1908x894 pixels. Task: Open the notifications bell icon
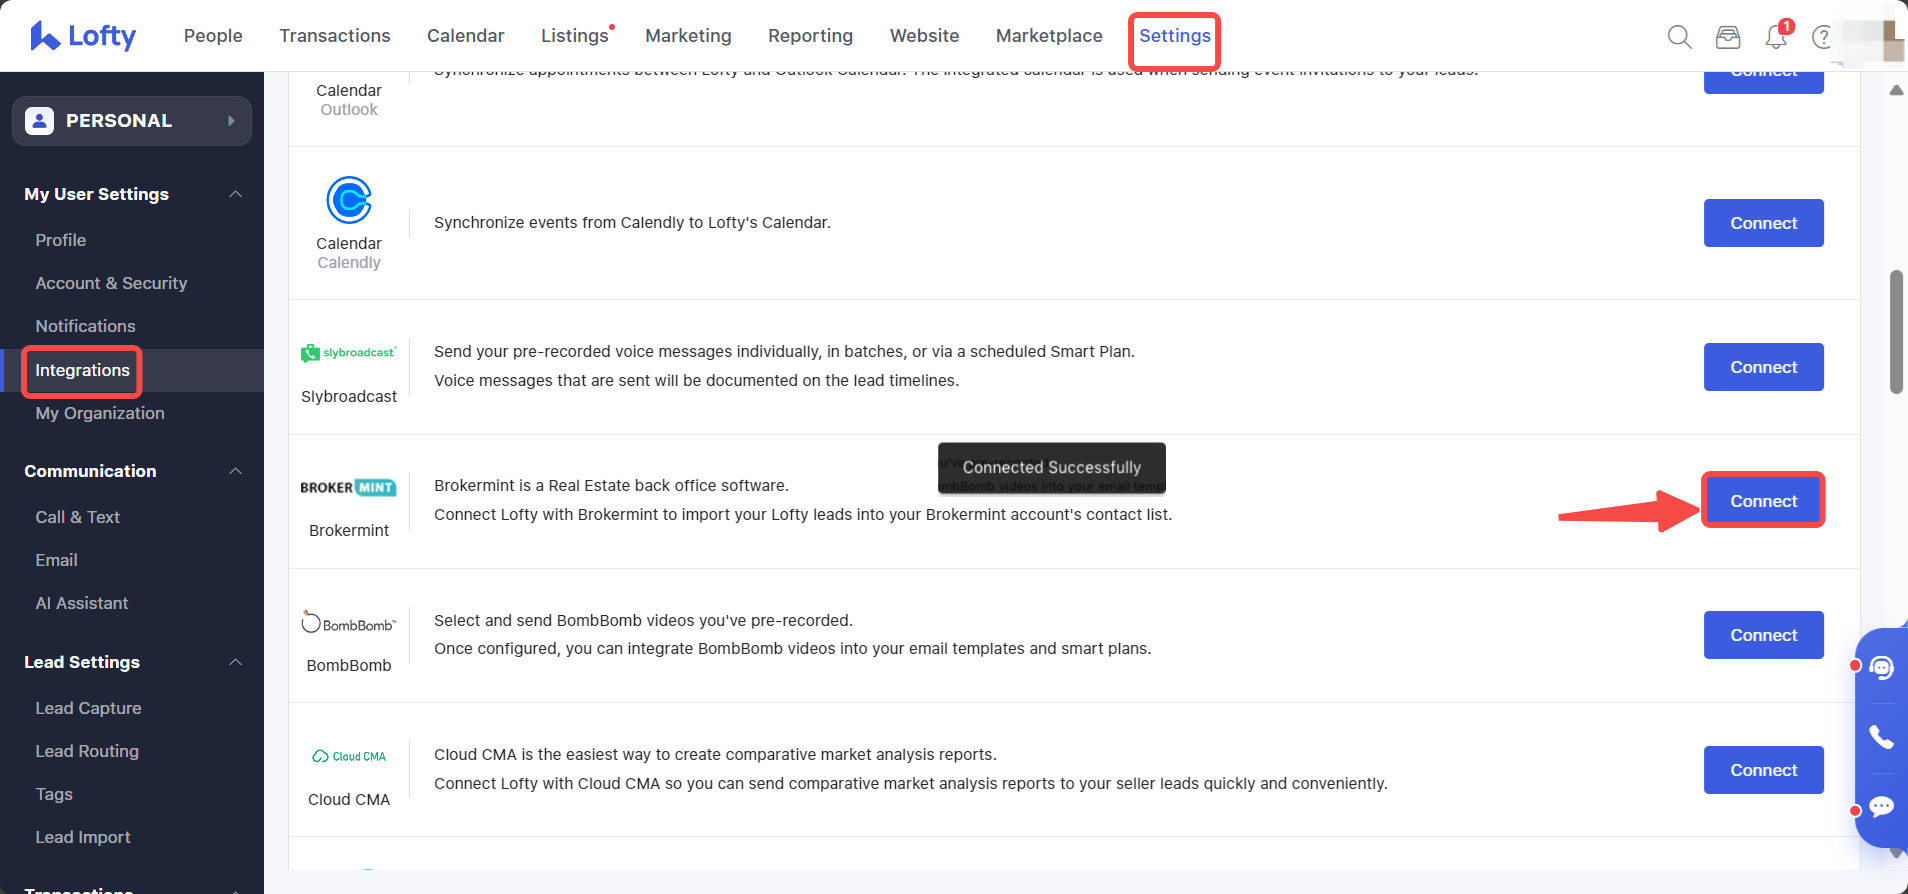[x=1776, y=37]
